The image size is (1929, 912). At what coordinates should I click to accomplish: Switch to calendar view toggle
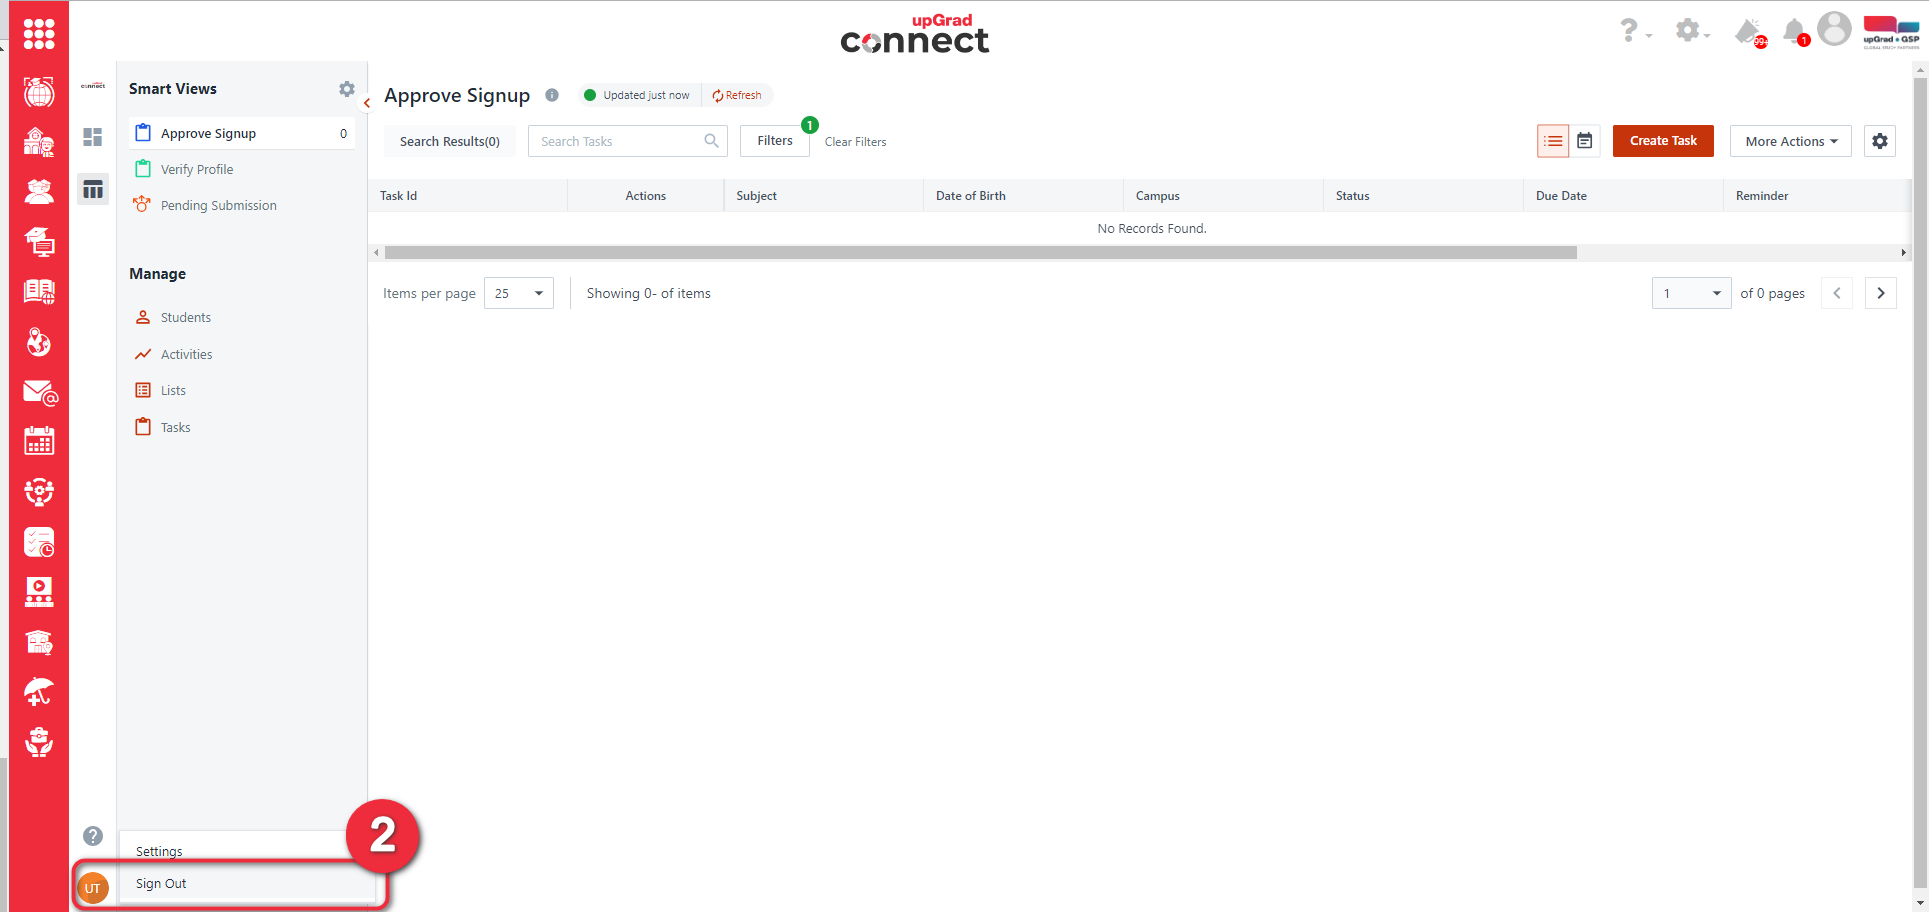point(1585,141)
